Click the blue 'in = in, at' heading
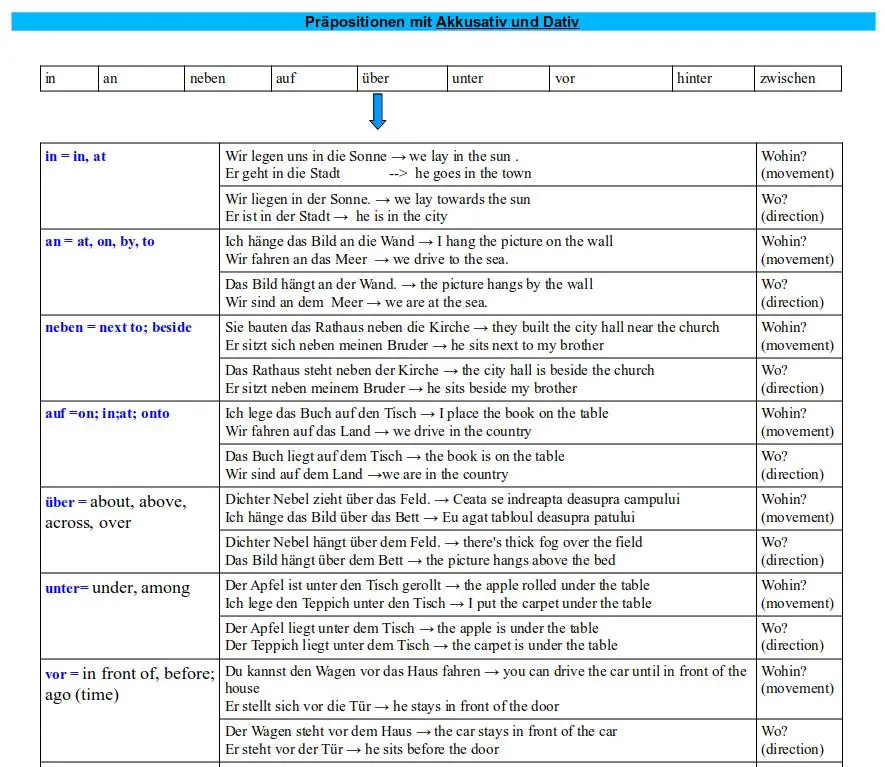885x767 pixels. click(x=76, y=156)
